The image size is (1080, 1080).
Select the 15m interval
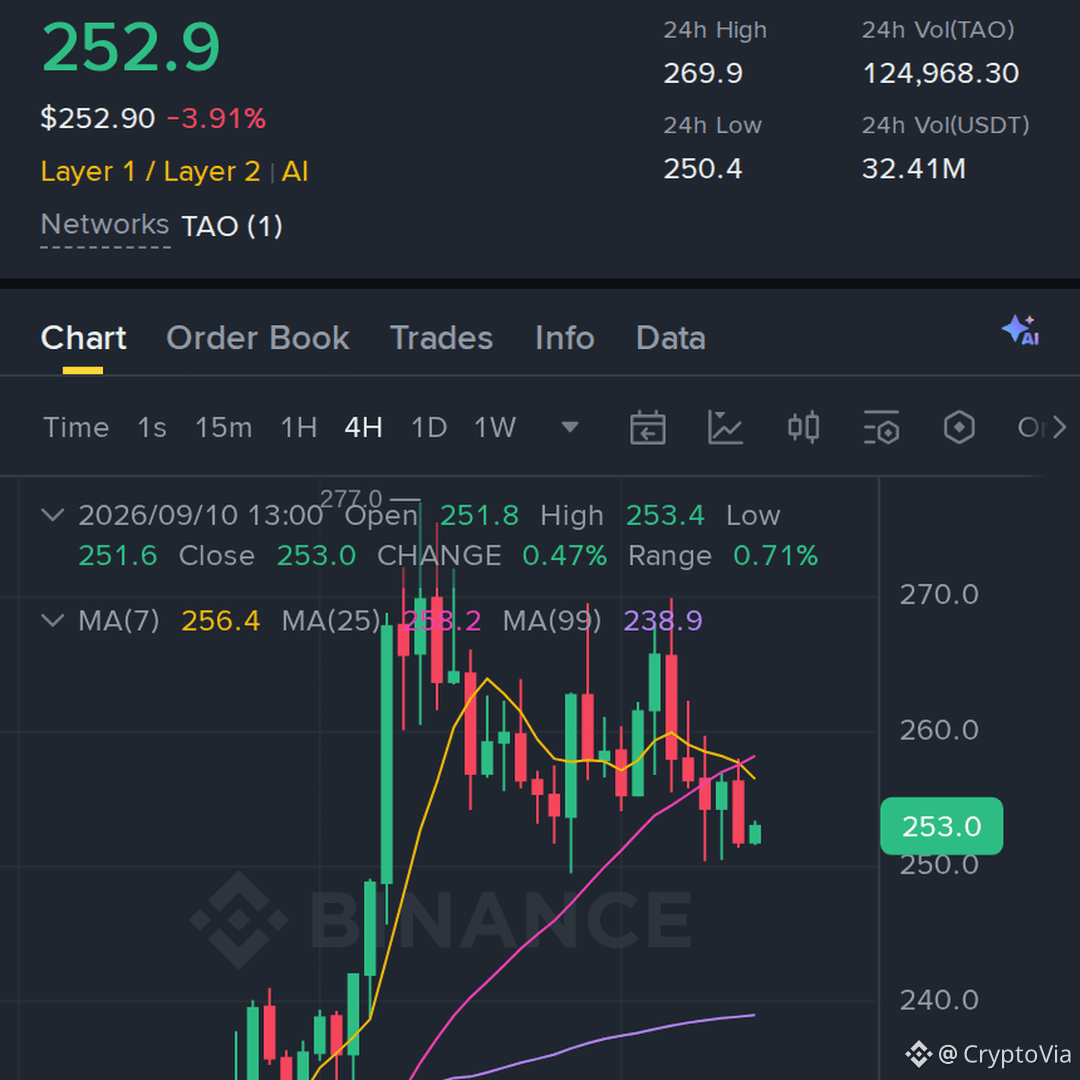pos(223,428)
